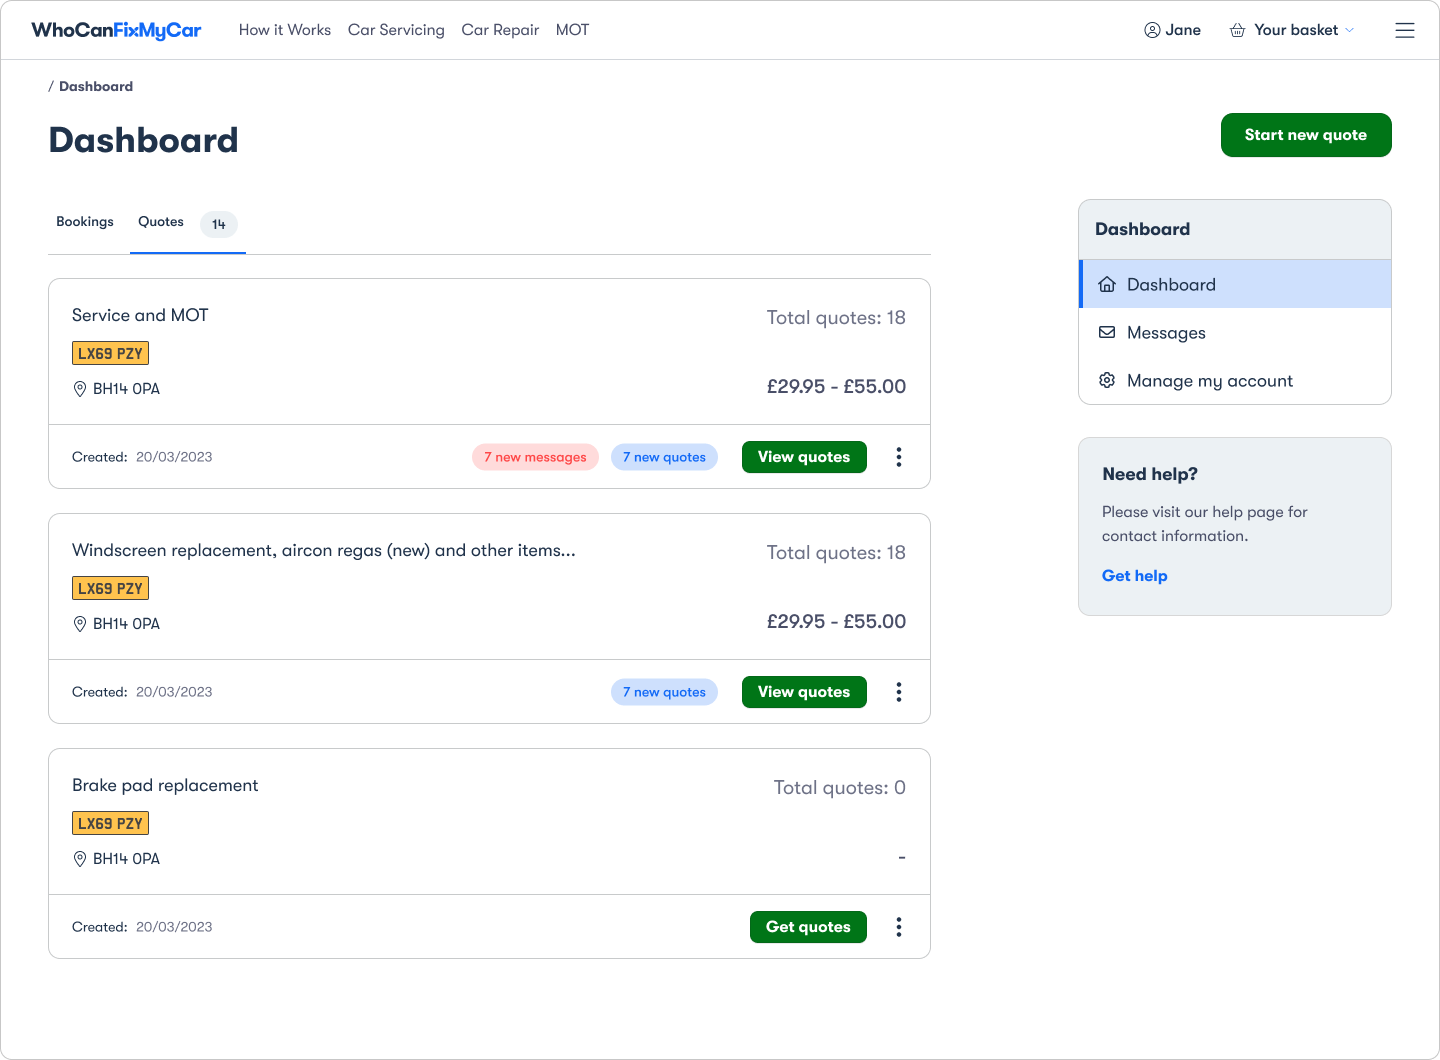Screen dimensions: 1440x1060
Task: Open three-dot menu for Brake pad replacement
Action: pyautogui.click(x=898, y=927)
